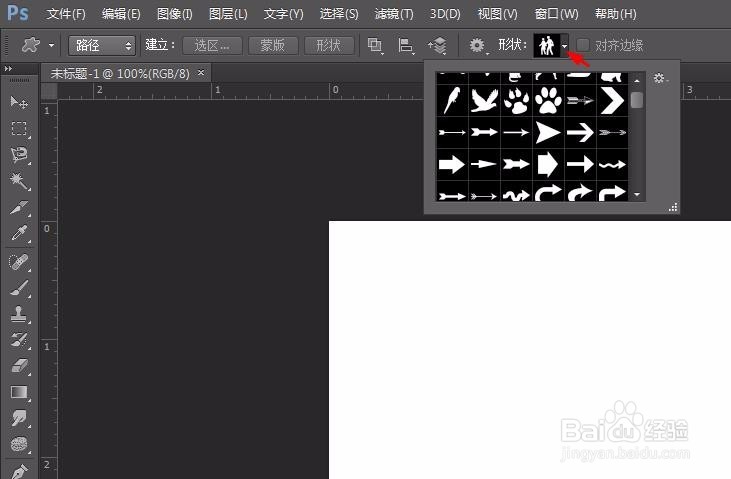731x479 pixels.
Task: Click the shape list scrollbar thumb
Action: pyautogui.click(x=637, y=100)
